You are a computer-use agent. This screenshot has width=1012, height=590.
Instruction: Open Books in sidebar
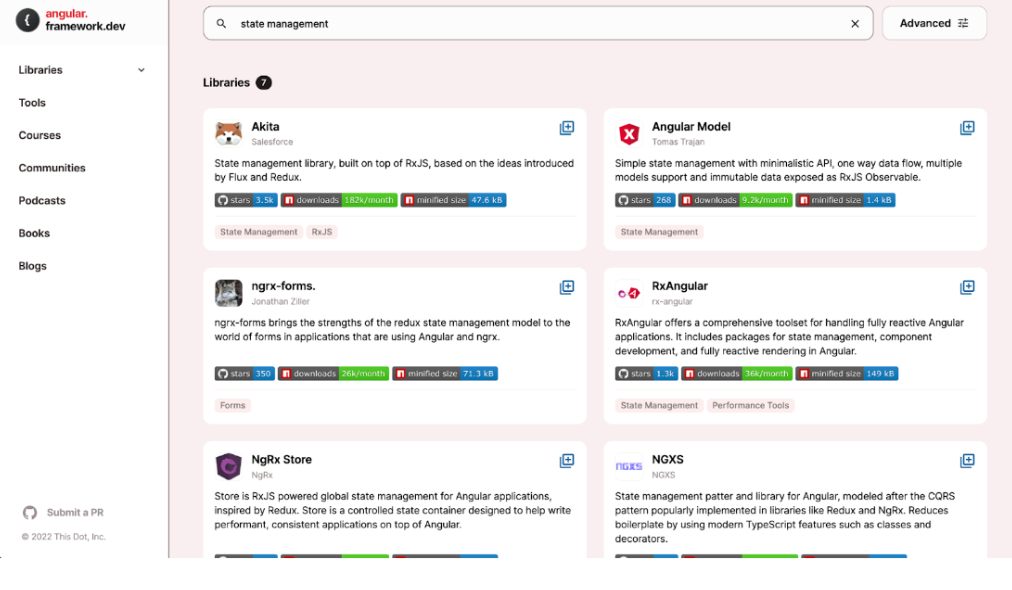(34, 233)
